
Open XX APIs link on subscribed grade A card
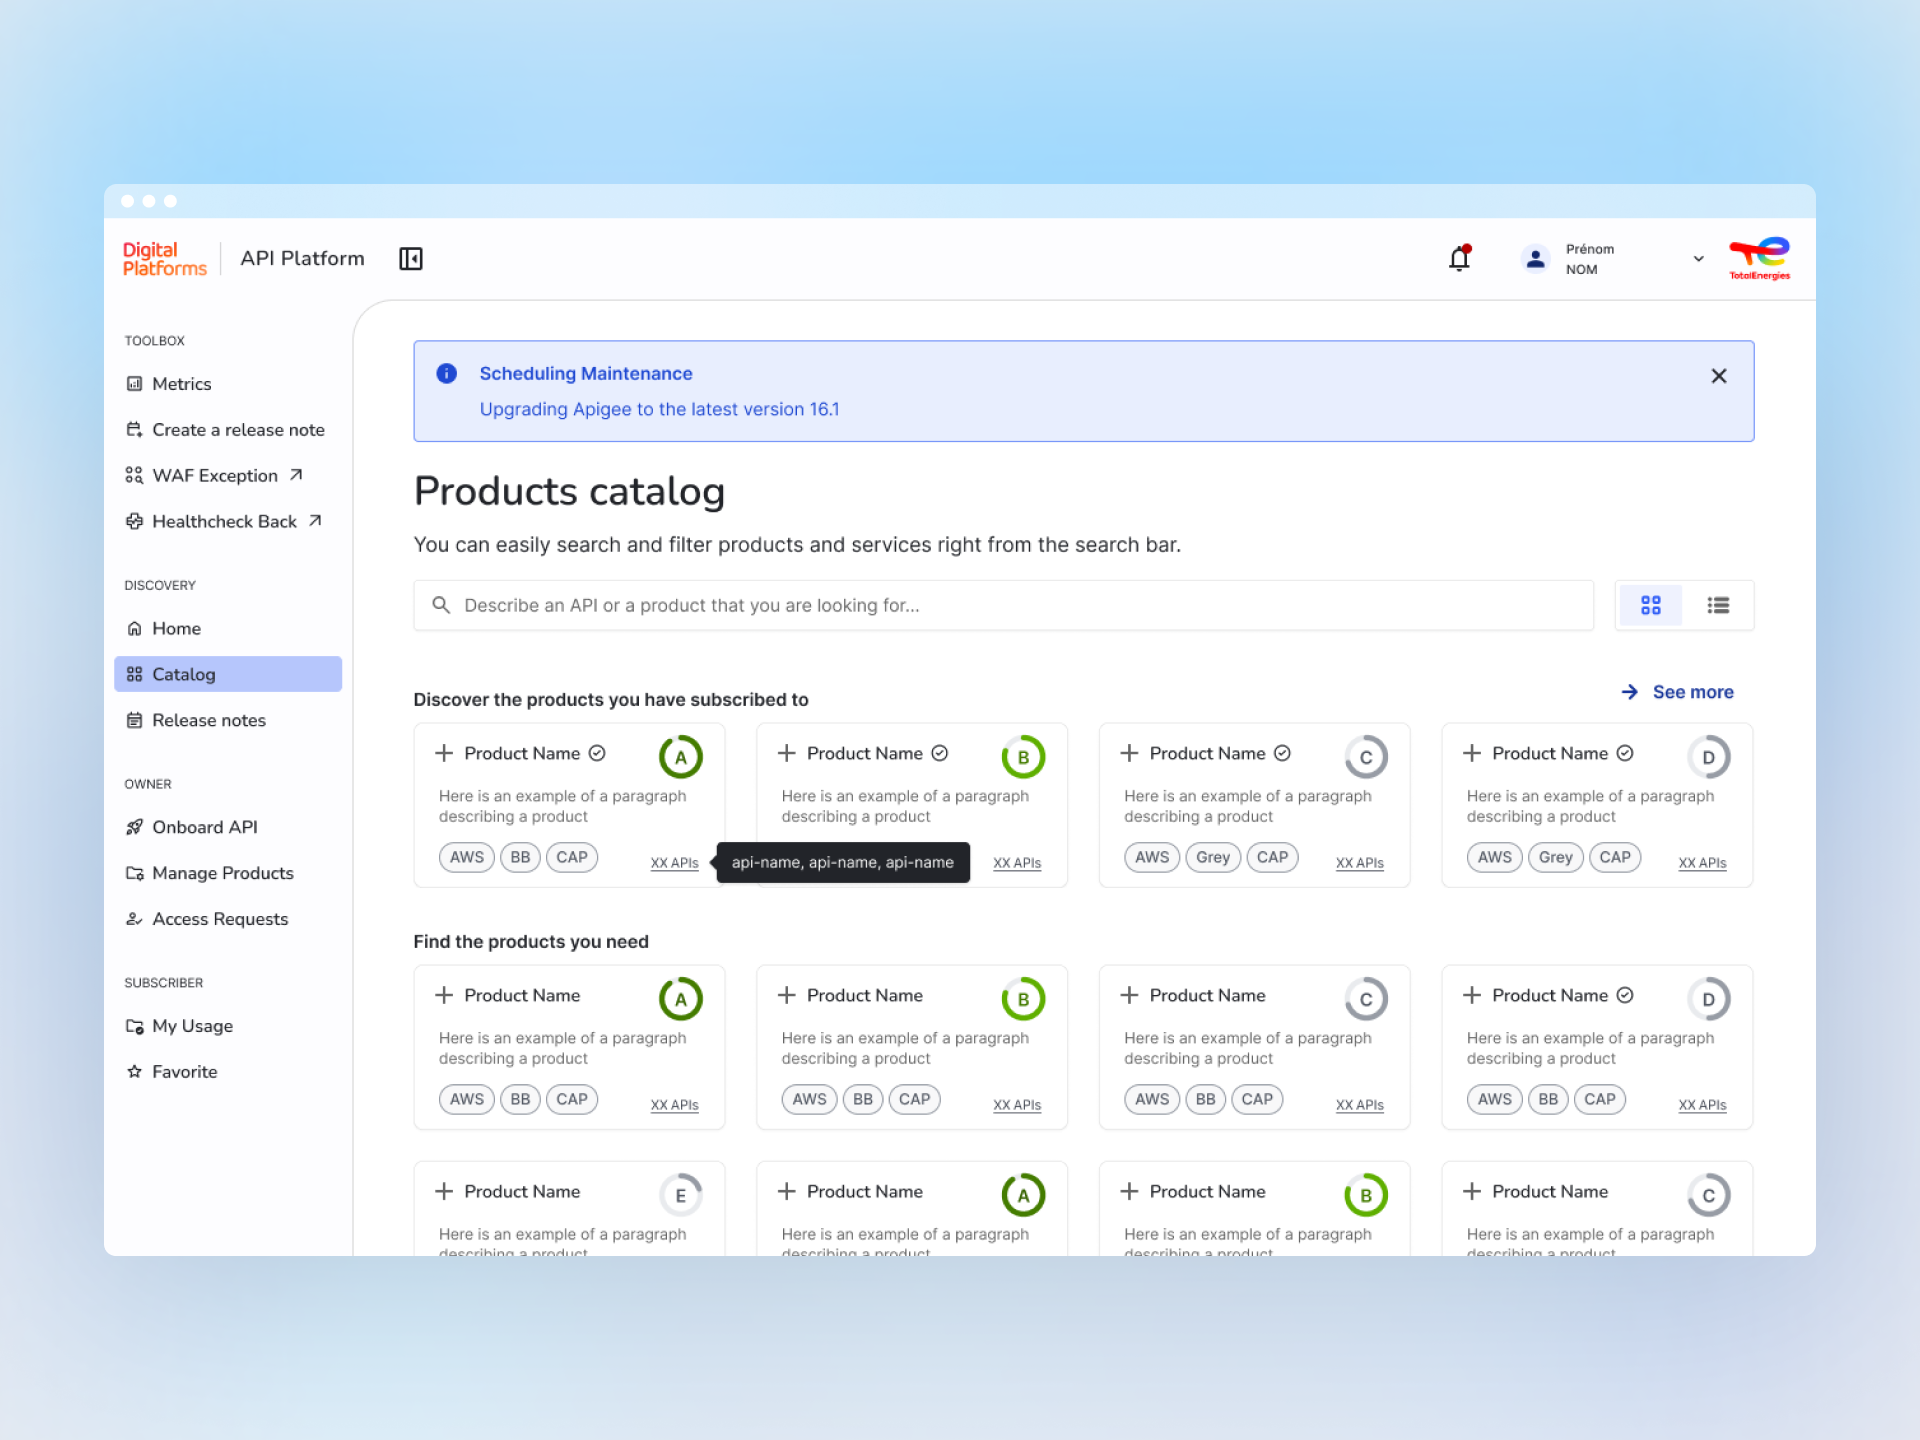point(675,863)
